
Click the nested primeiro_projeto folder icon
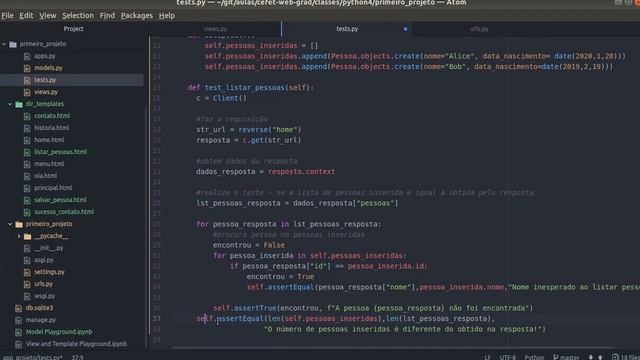[19, 224]
